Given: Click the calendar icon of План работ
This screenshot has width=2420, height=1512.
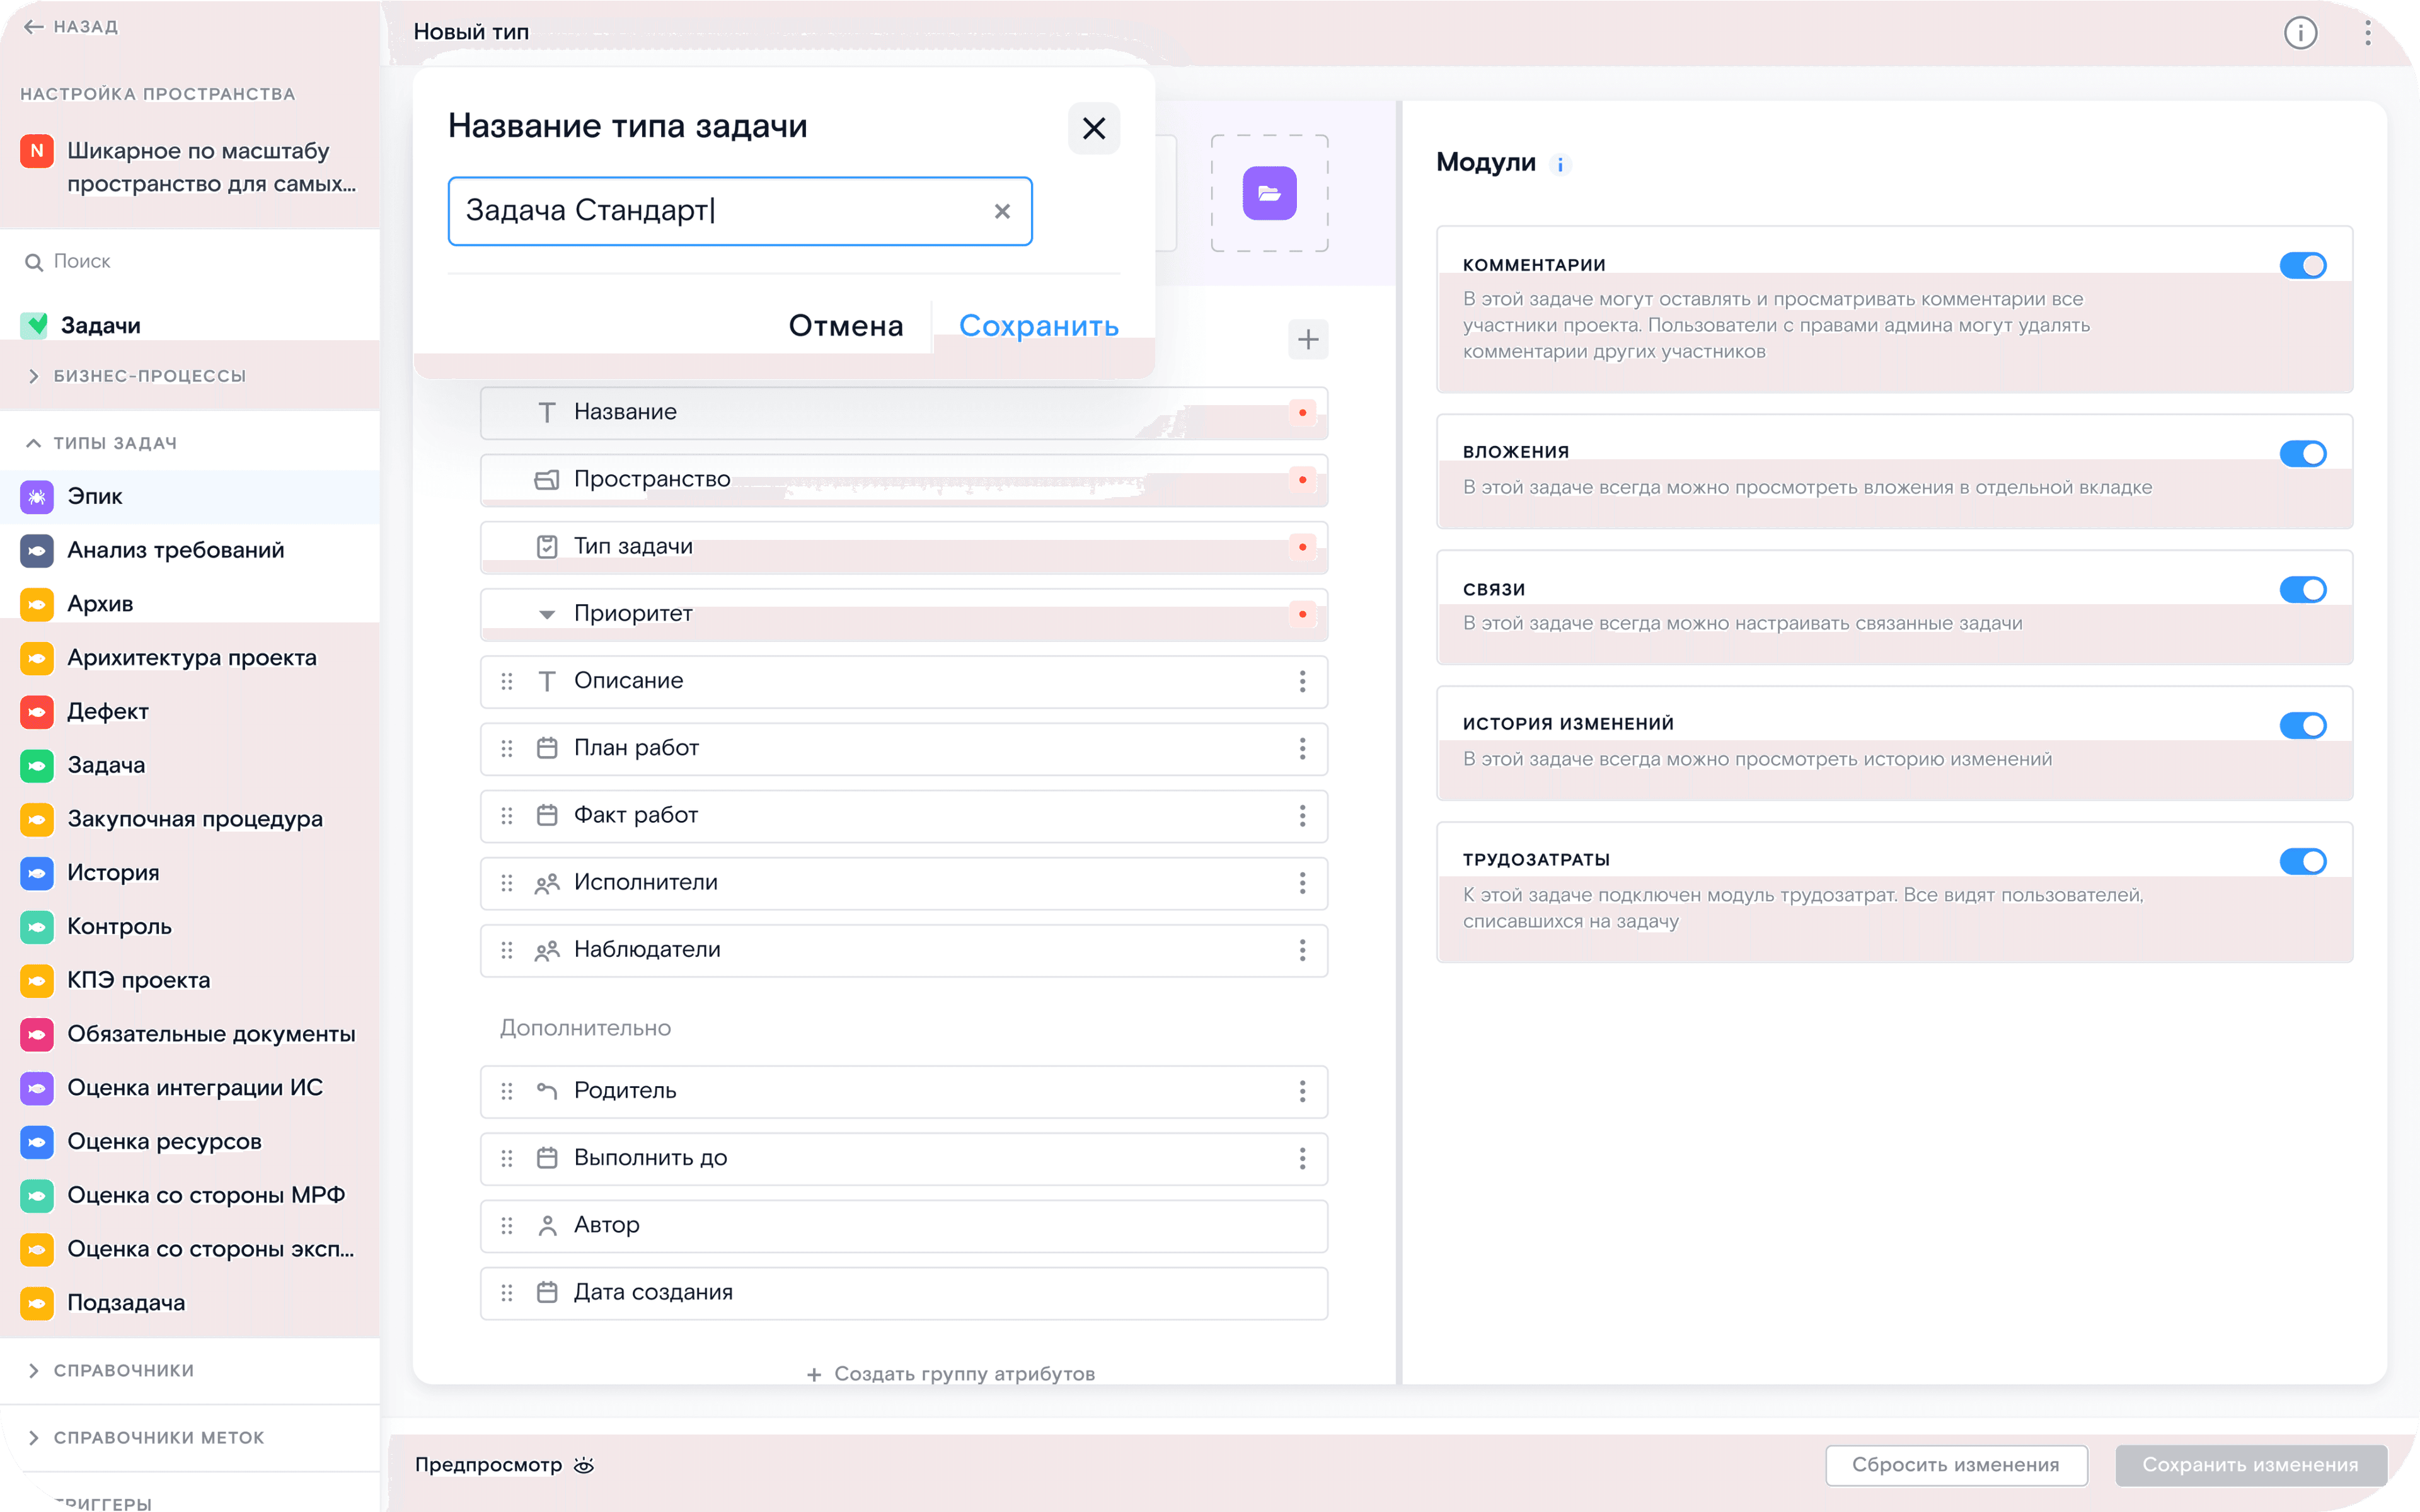Looking at the screenshot, I should (x=546, y=748).
